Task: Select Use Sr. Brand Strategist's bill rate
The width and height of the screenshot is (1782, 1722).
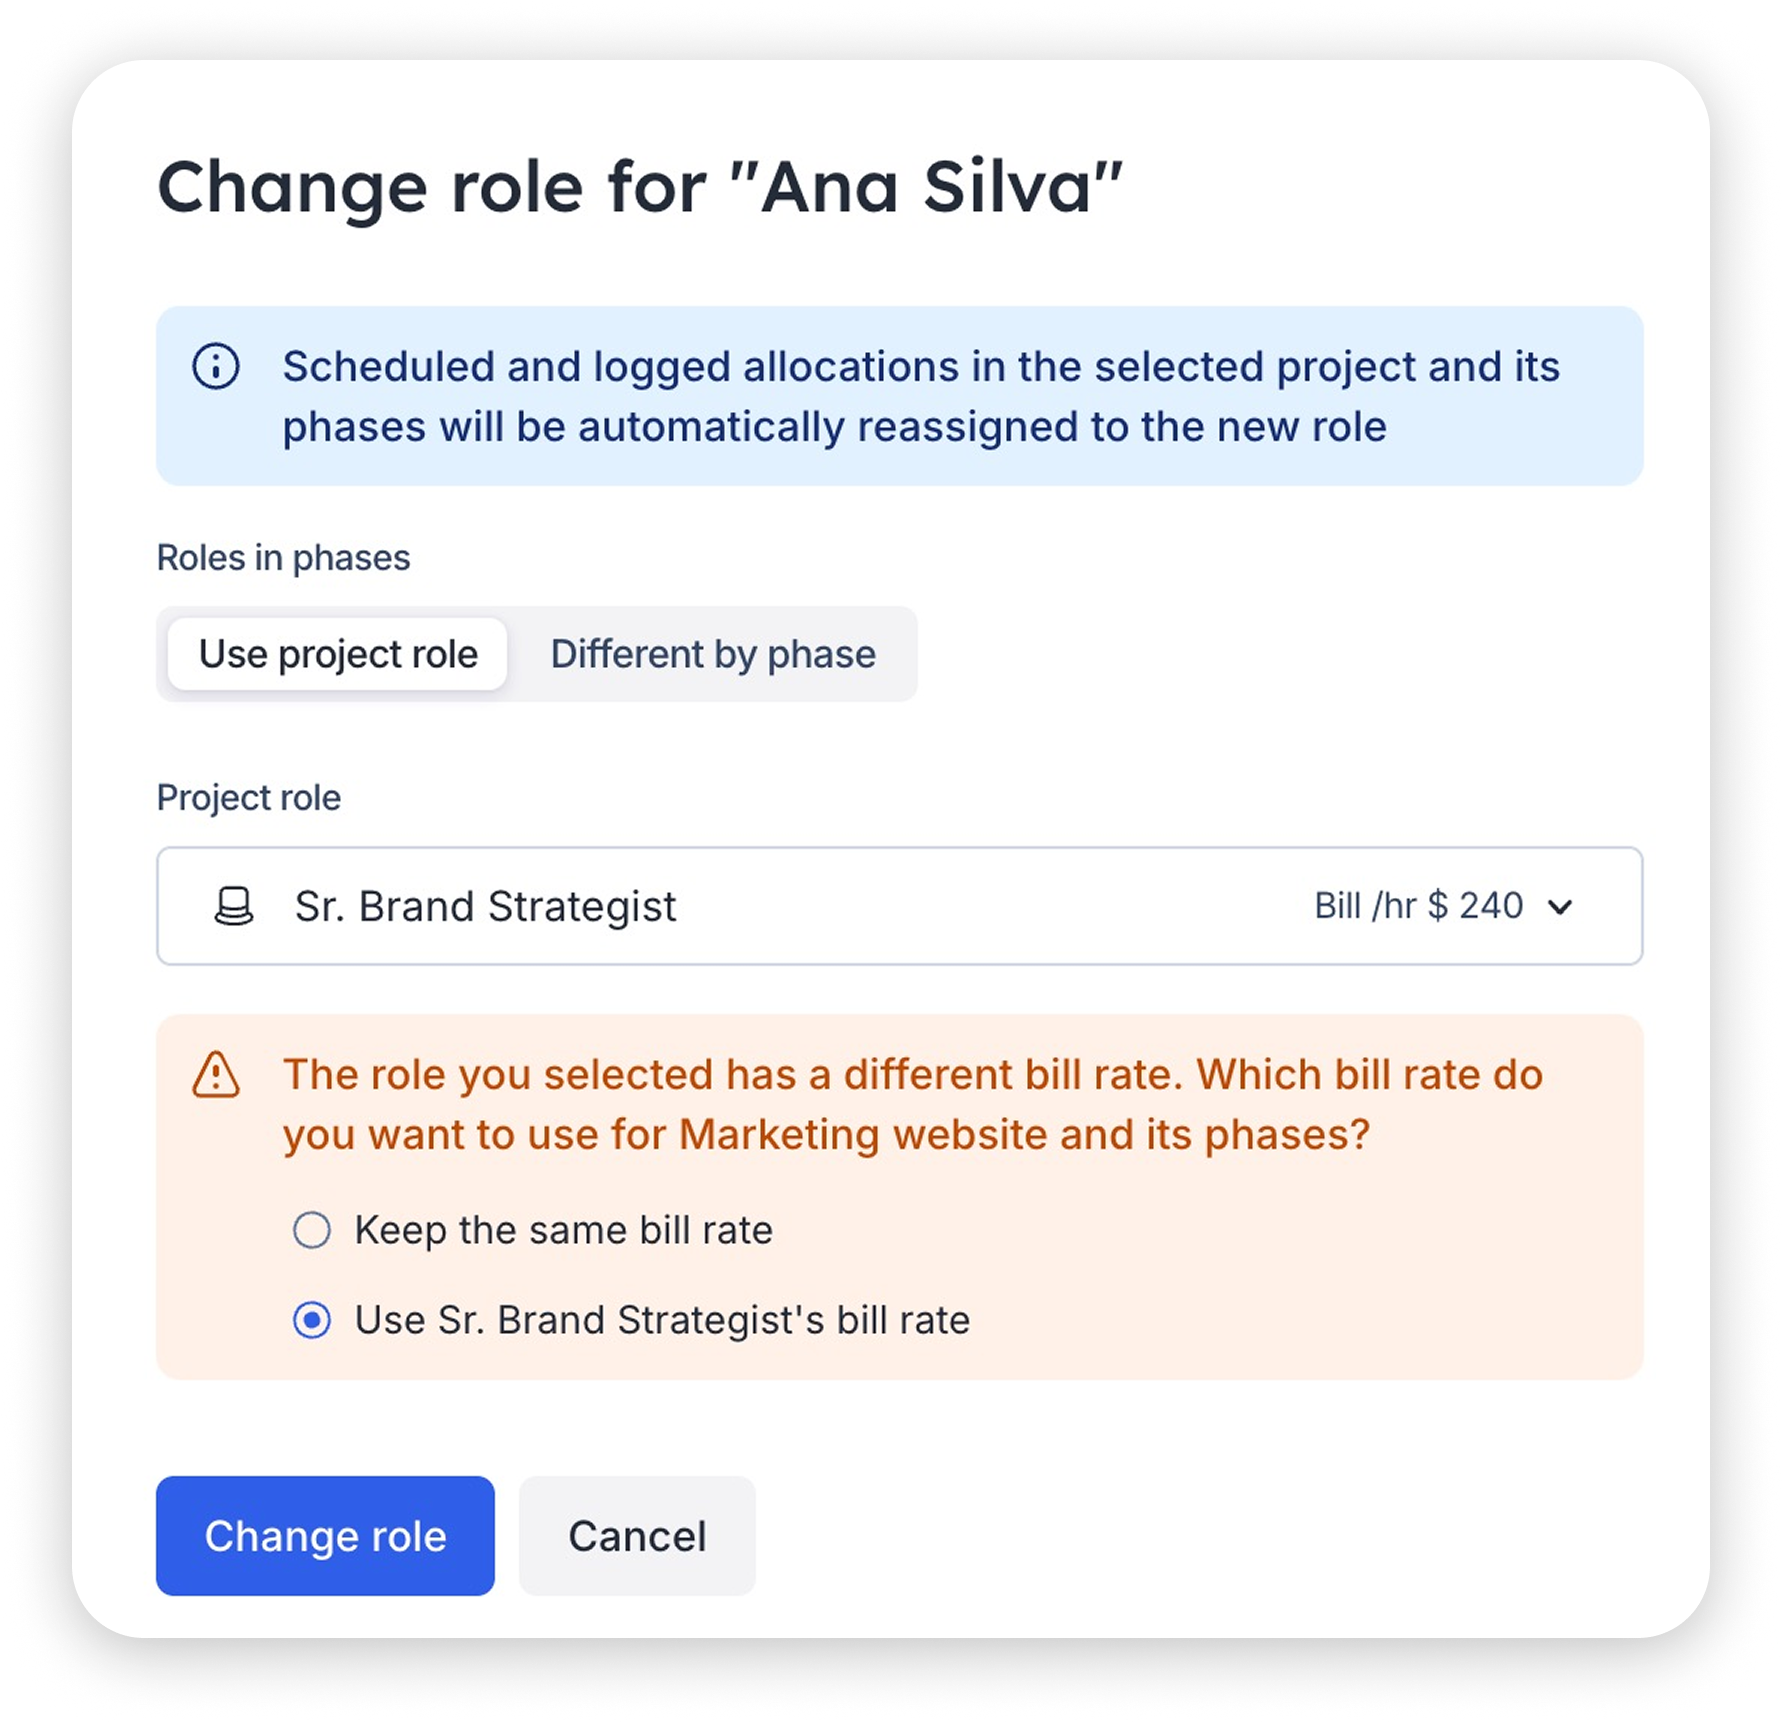Action: 313,1320
